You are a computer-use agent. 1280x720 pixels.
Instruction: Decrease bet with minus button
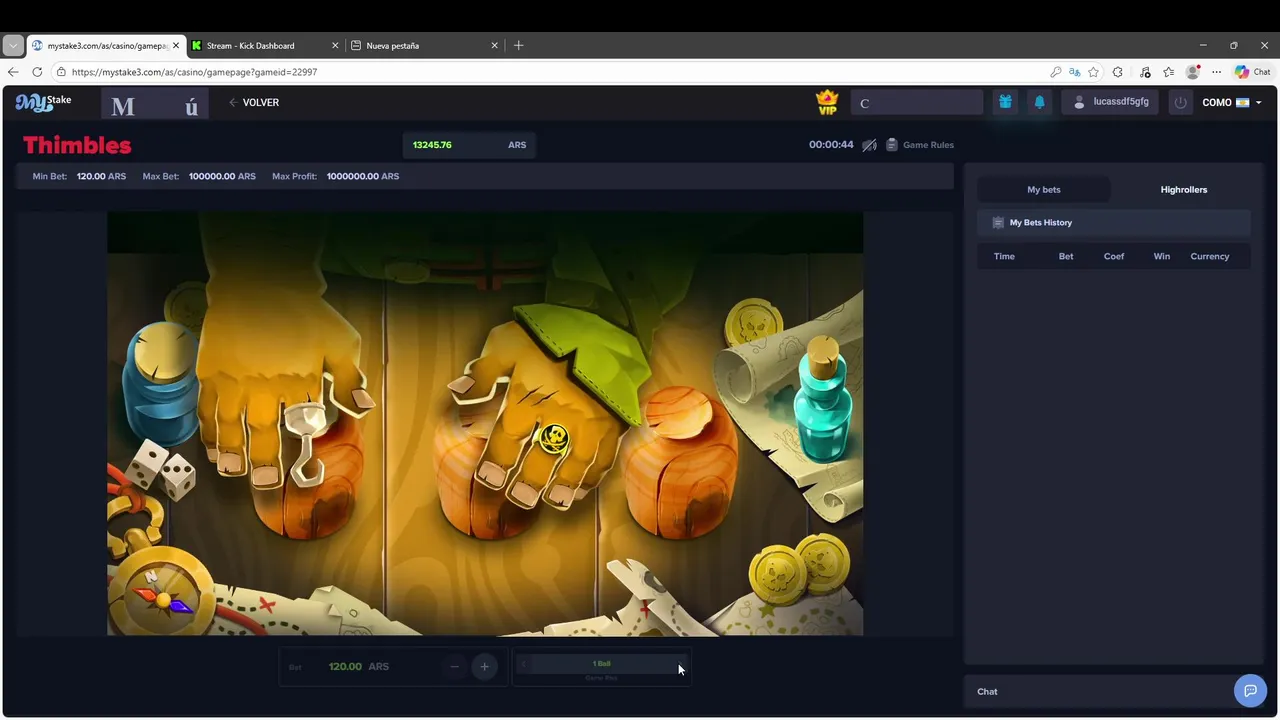click(455, 666)
